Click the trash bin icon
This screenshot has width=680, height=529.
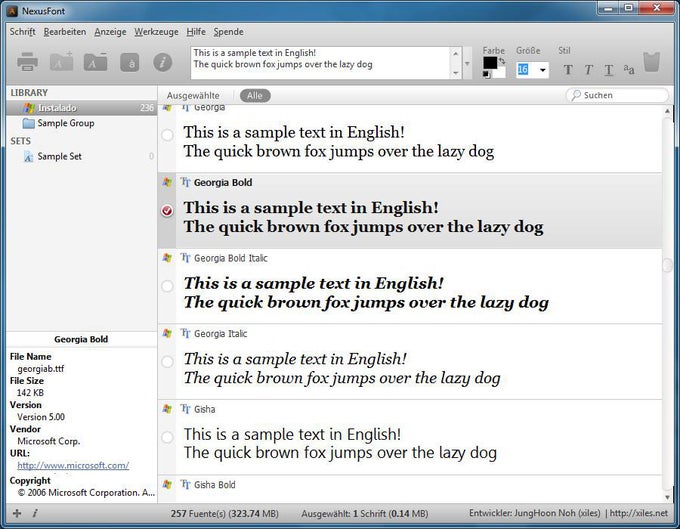point(651,62)
